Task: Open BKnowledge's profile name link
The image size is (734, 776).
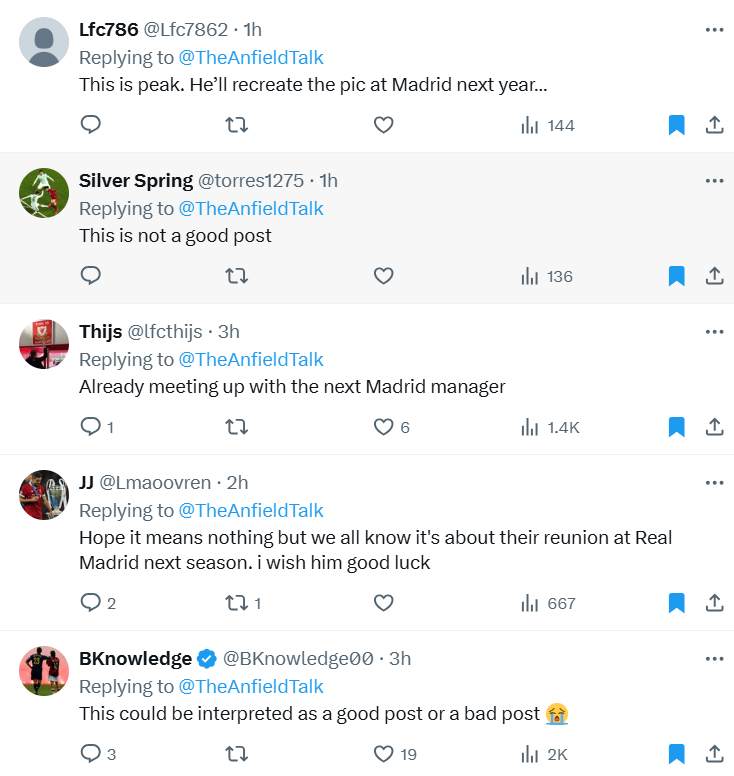Action: coord(135,659)
